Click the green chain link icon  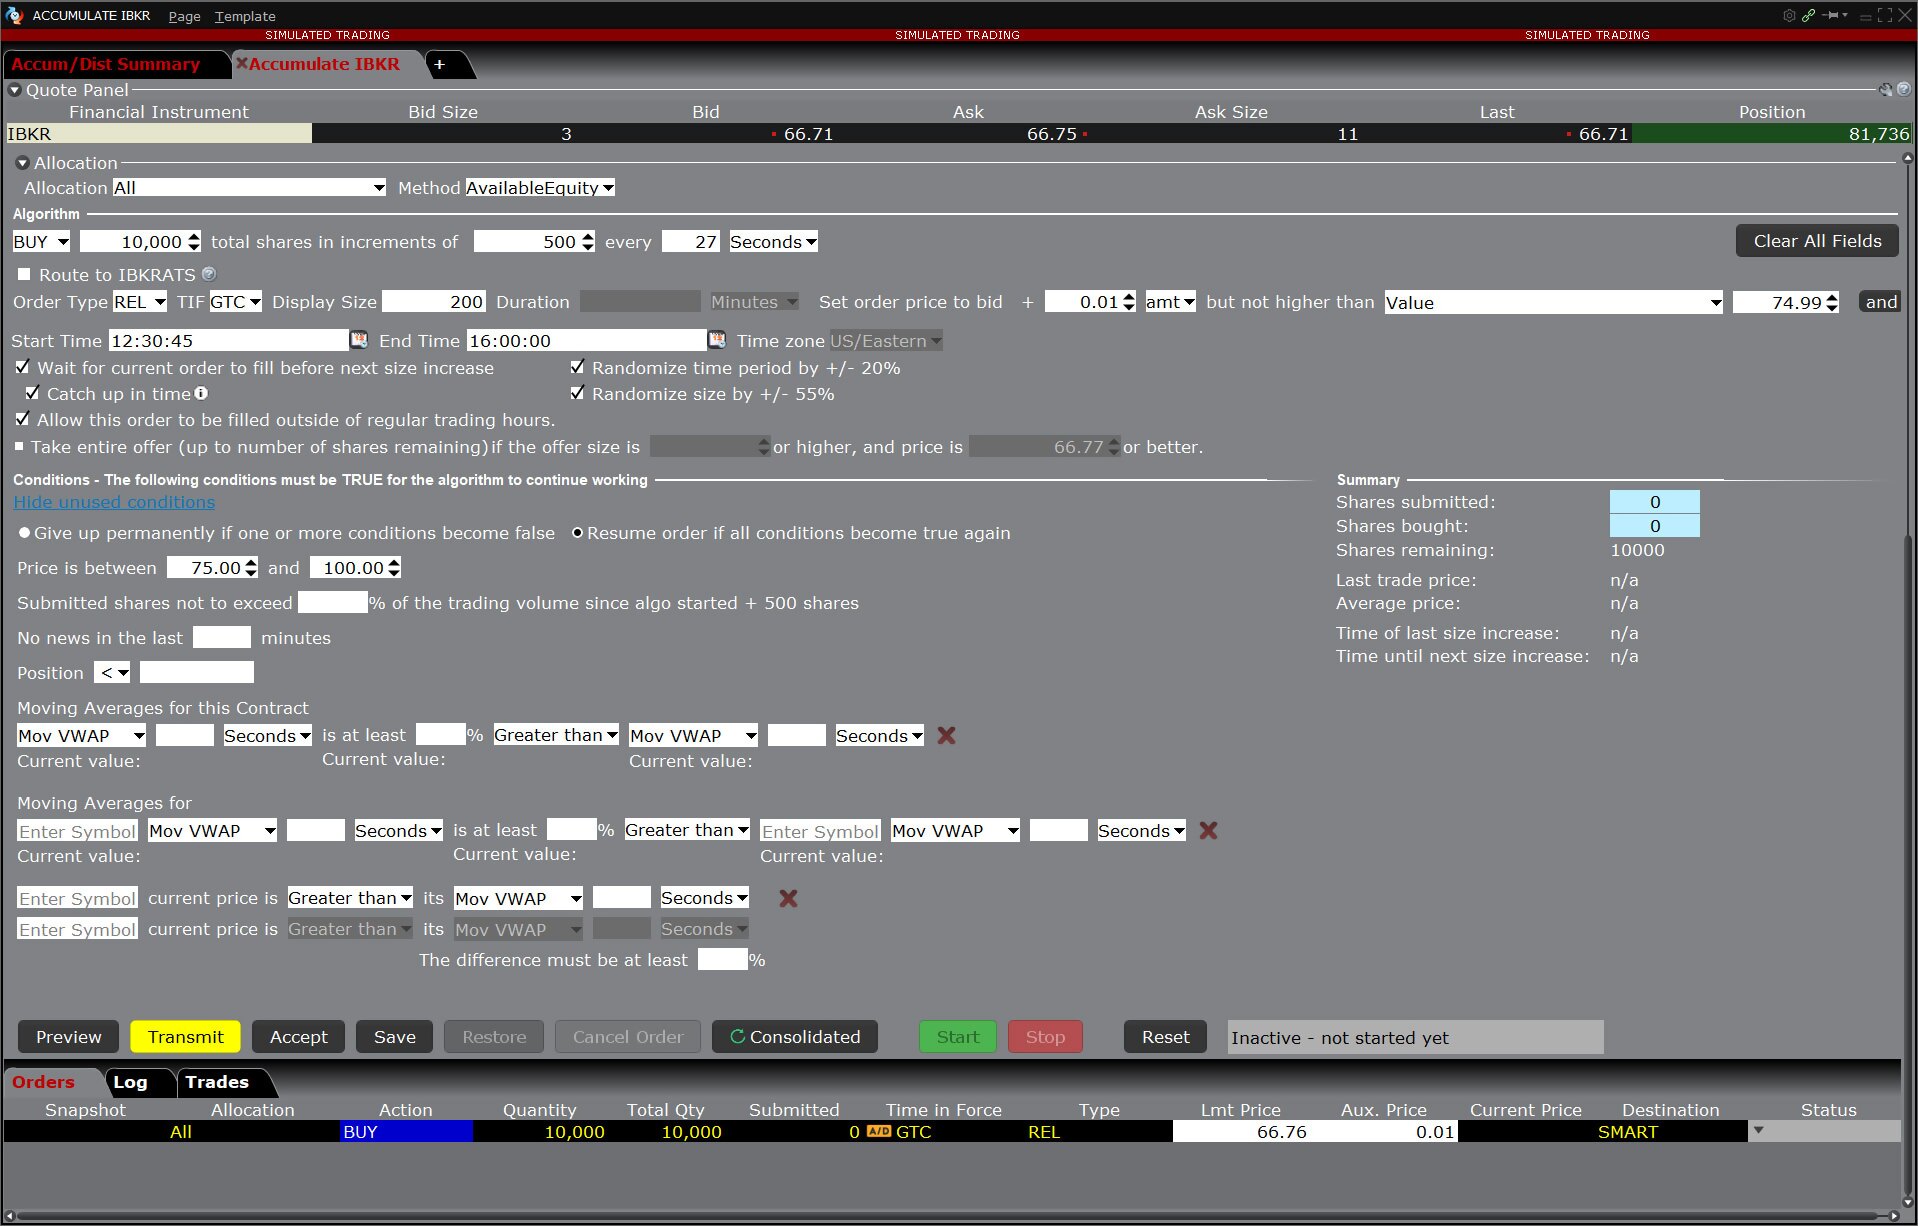tap(1808, 15)
